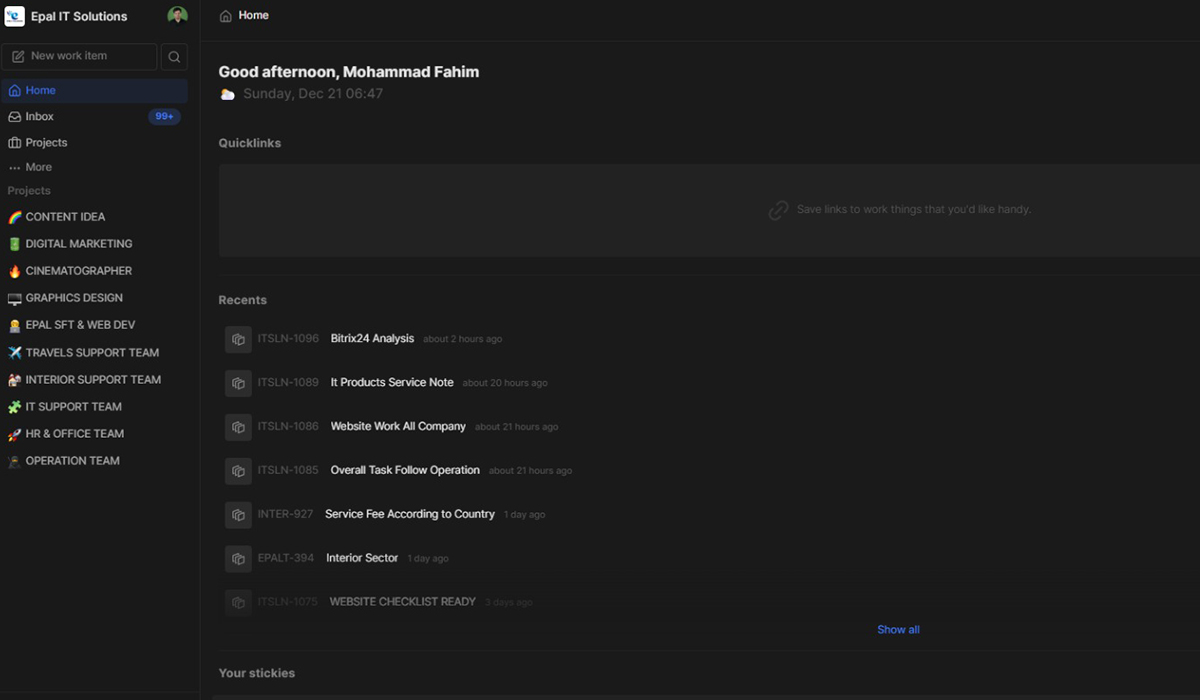Image resolution: width=1200 pixels, height=700 pixels.
Task: Click the New work item button
Action: (x=79, y=57)
